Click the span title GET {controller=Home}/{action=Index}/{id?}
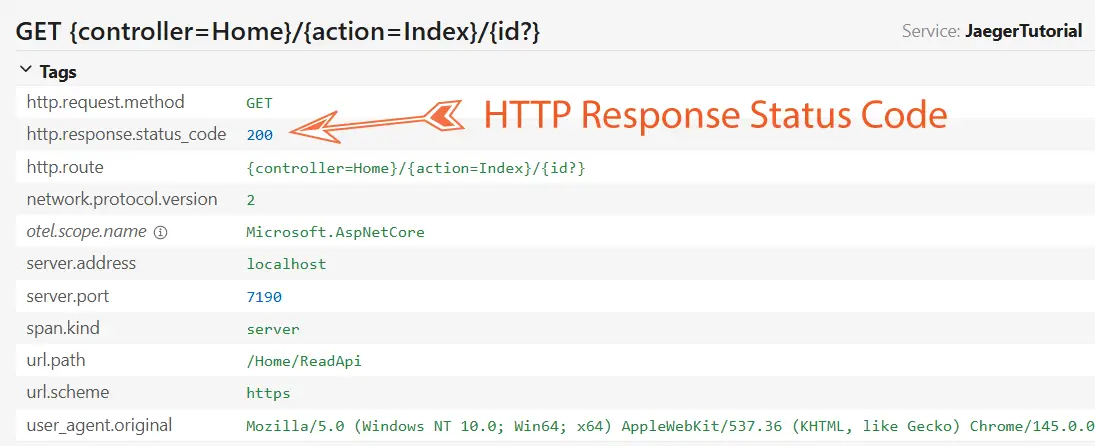Screen dimensions: 1095x446 click(277, 31)
